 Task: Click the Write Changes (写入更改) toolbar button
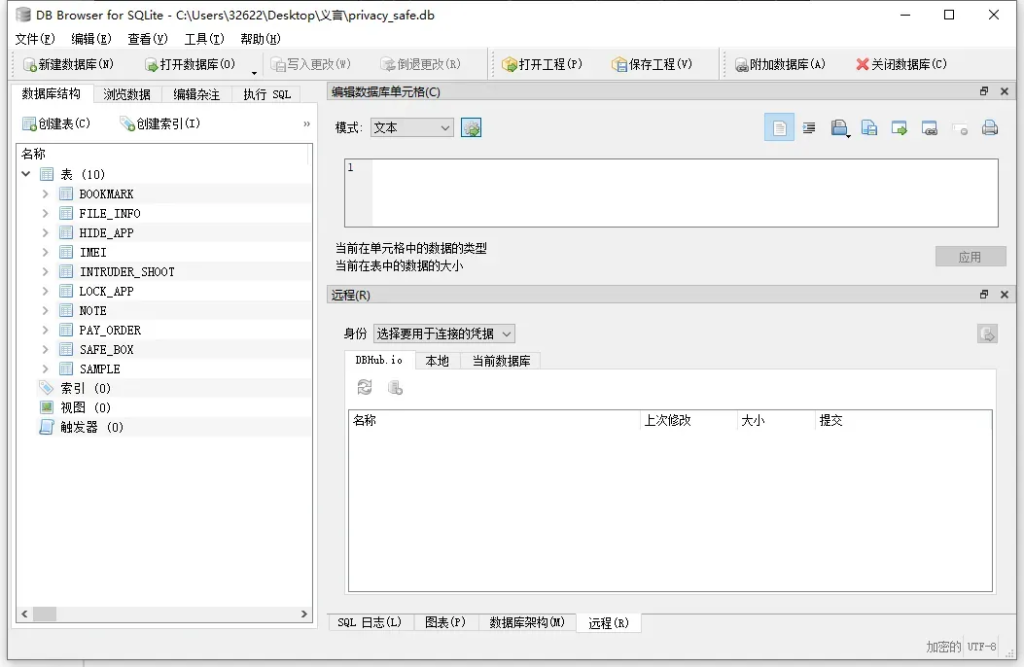311,64
